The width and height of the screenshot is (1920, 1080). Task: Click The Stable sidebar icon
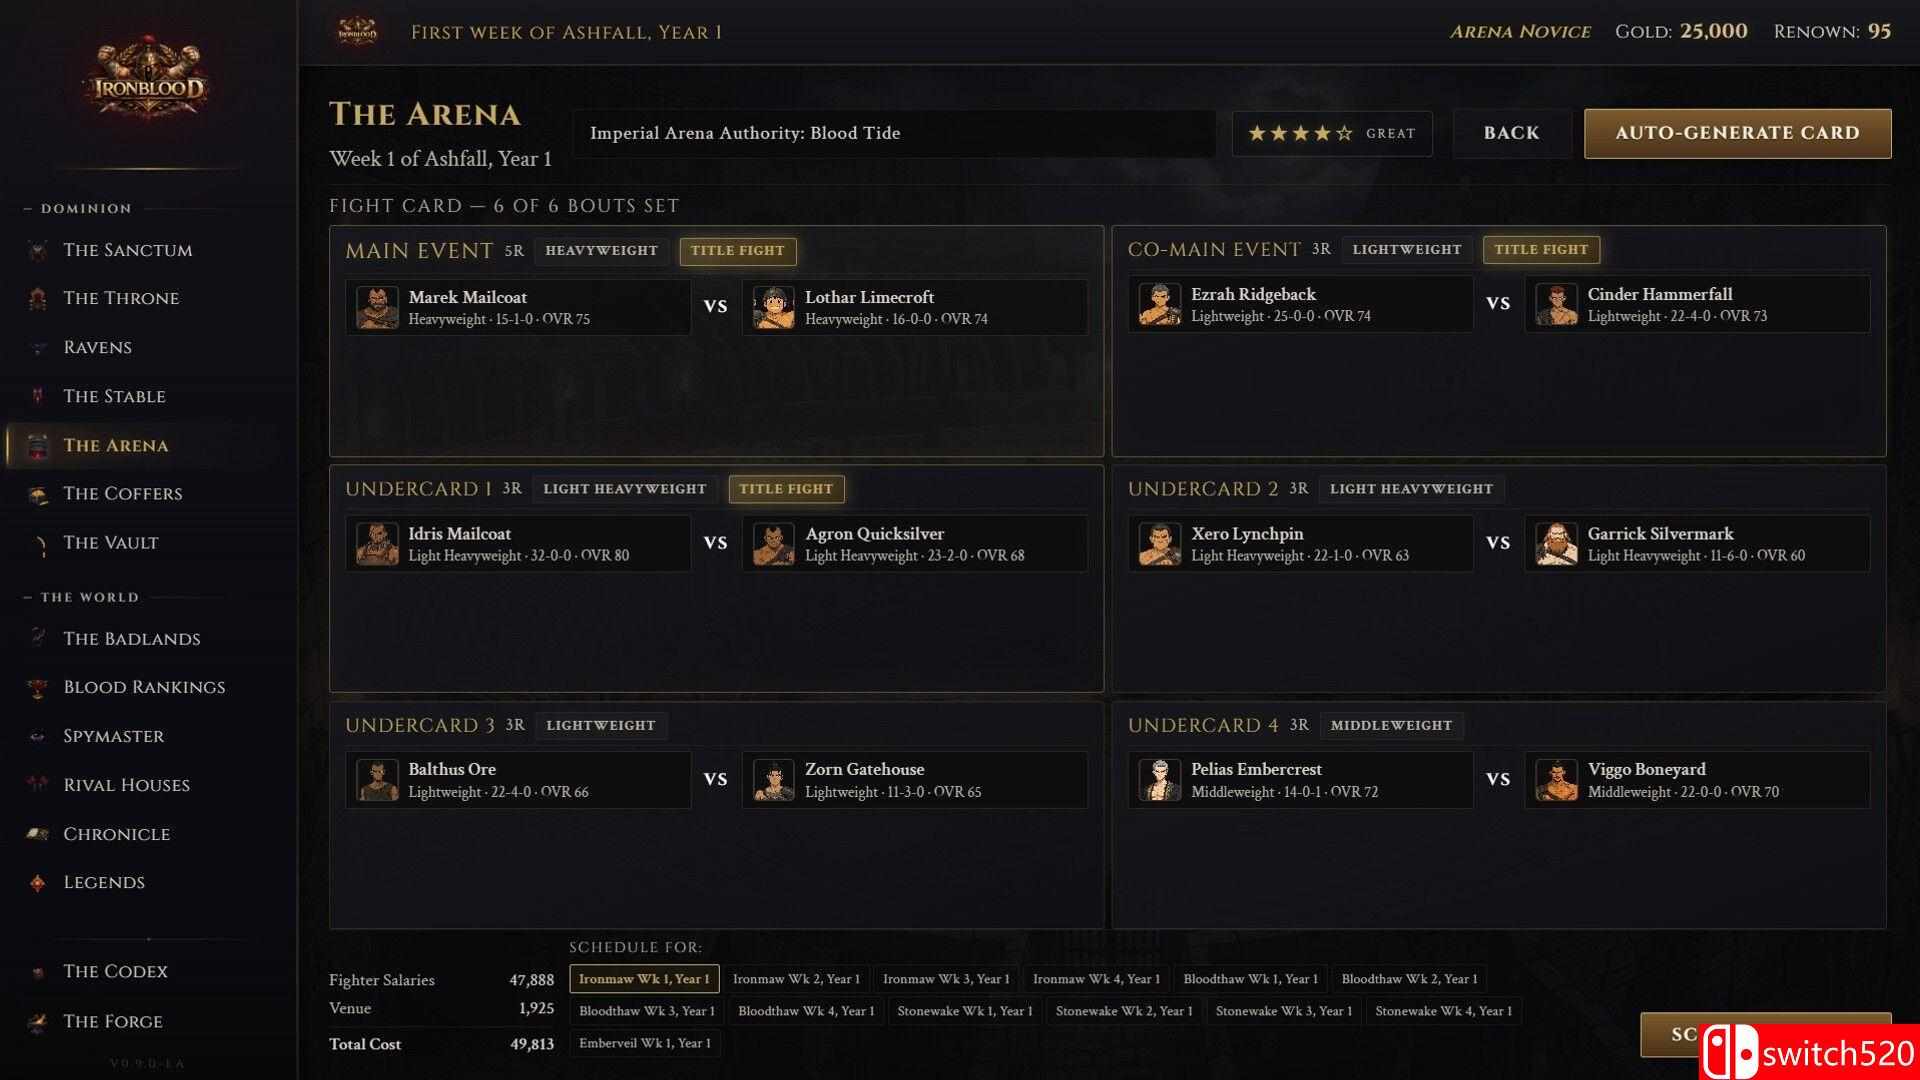click(38, 396)
